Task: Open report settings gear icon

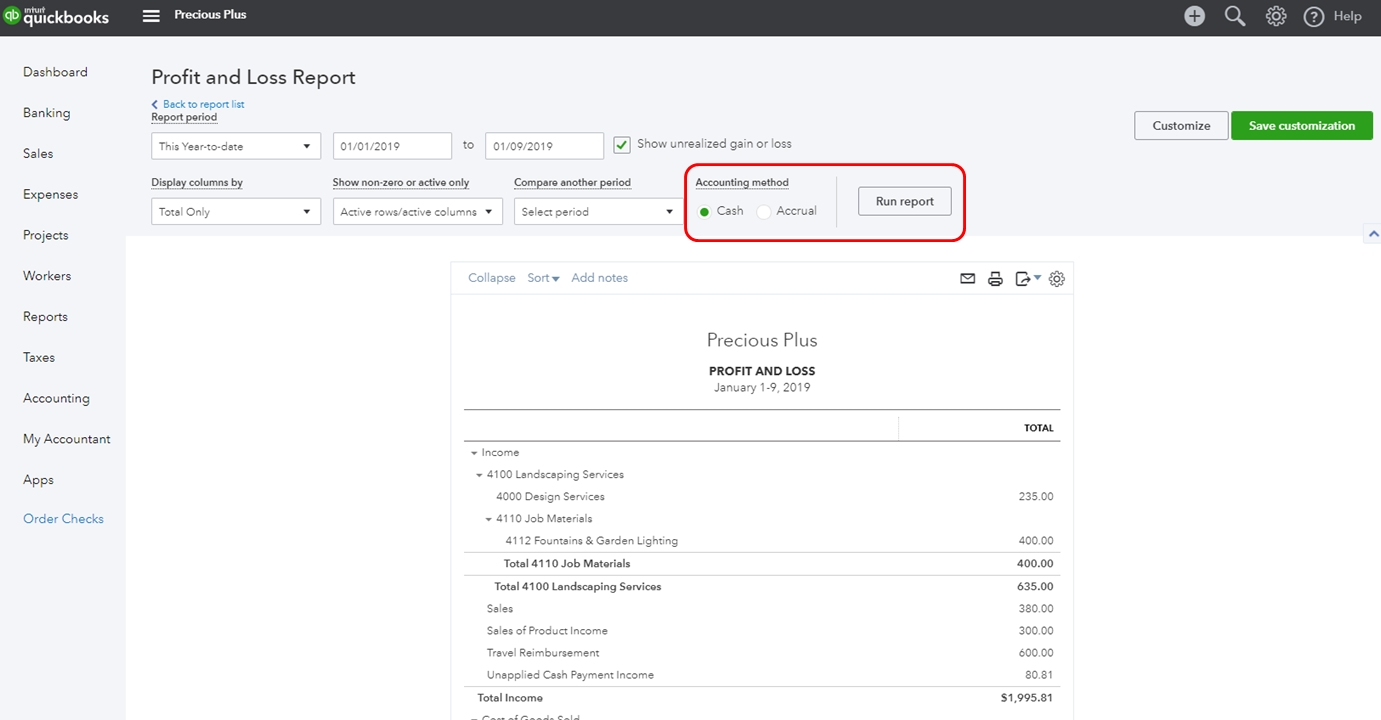Action: pos(1057,279)
